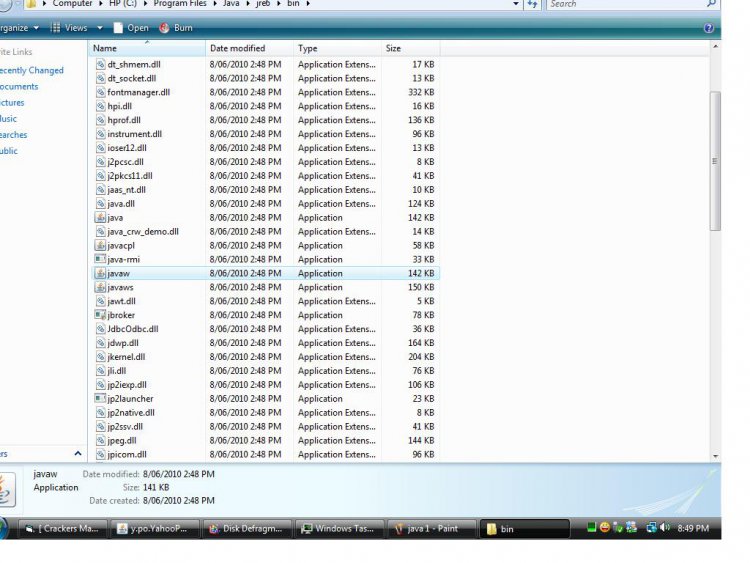Click the Open toolbar button
This screenshot has width=750, height=563.
click(x=131, y=28)
